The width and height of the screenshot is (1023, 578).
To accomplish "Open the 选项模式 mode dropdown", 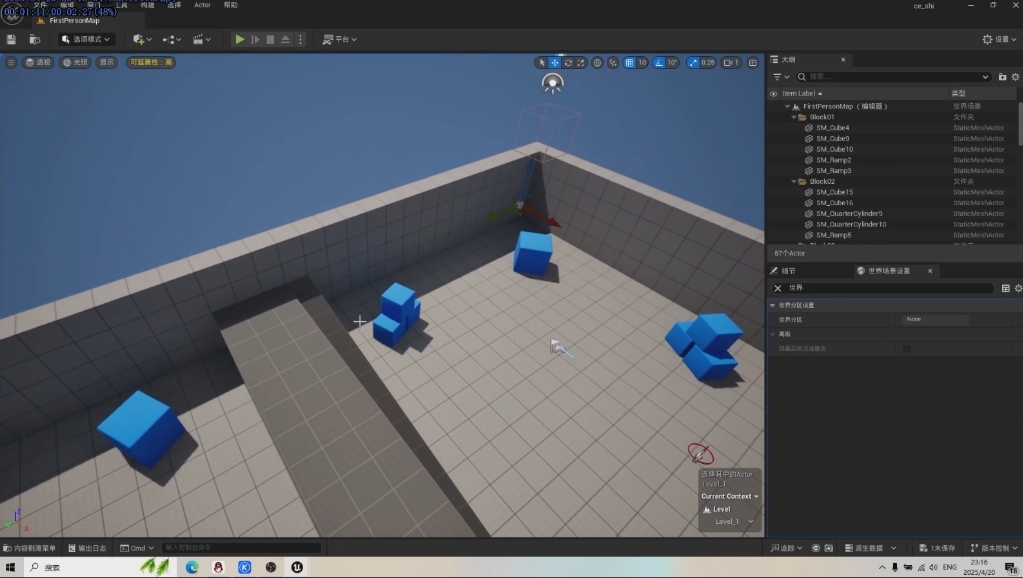I will coord(86,39).
